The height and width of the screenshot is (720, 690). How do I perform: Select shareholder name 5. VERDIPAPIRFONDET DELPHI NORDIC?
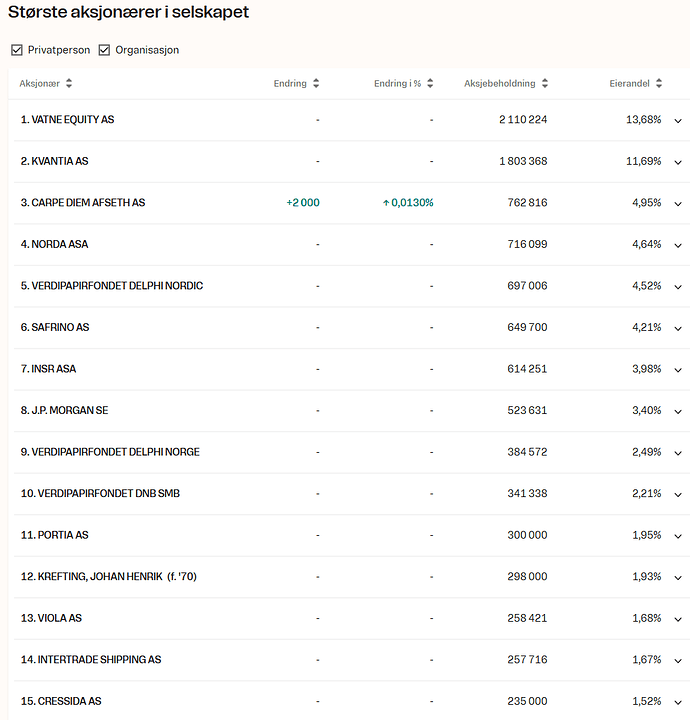(x=112, y=286)
